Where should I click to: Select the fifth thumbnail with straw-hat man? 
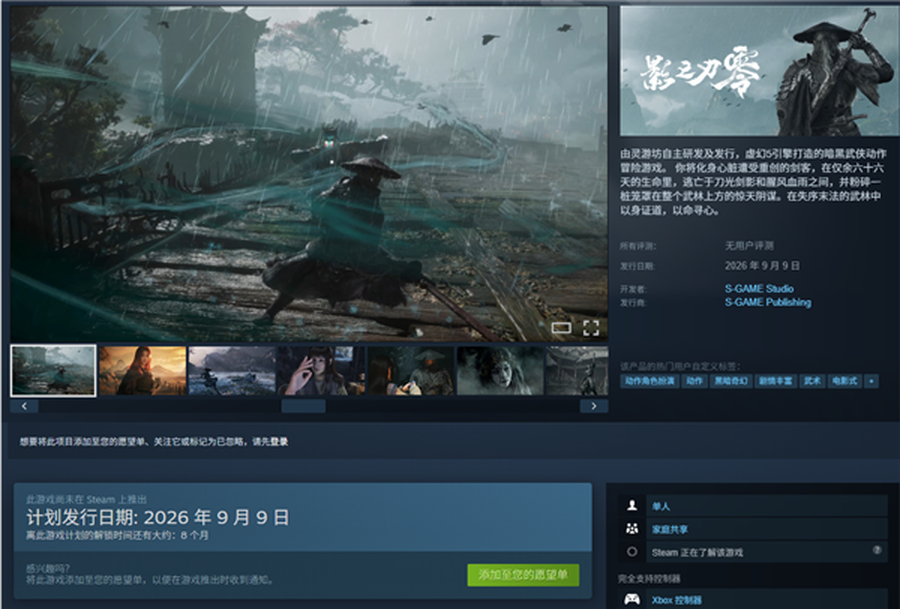pos(410,371)
